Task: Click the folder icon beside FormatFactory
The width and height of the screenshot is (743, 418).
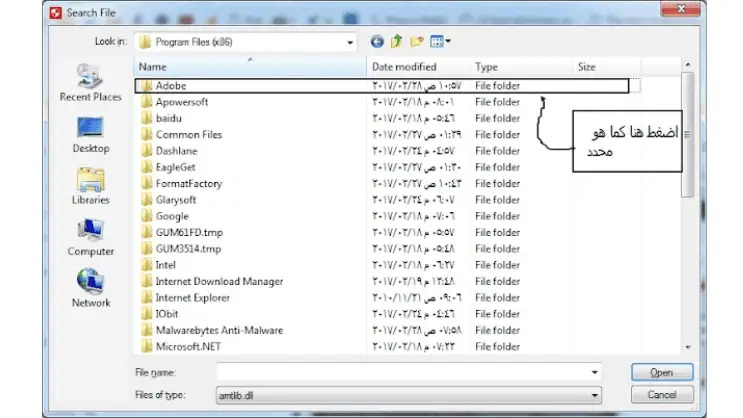Action: click(146, 184)
